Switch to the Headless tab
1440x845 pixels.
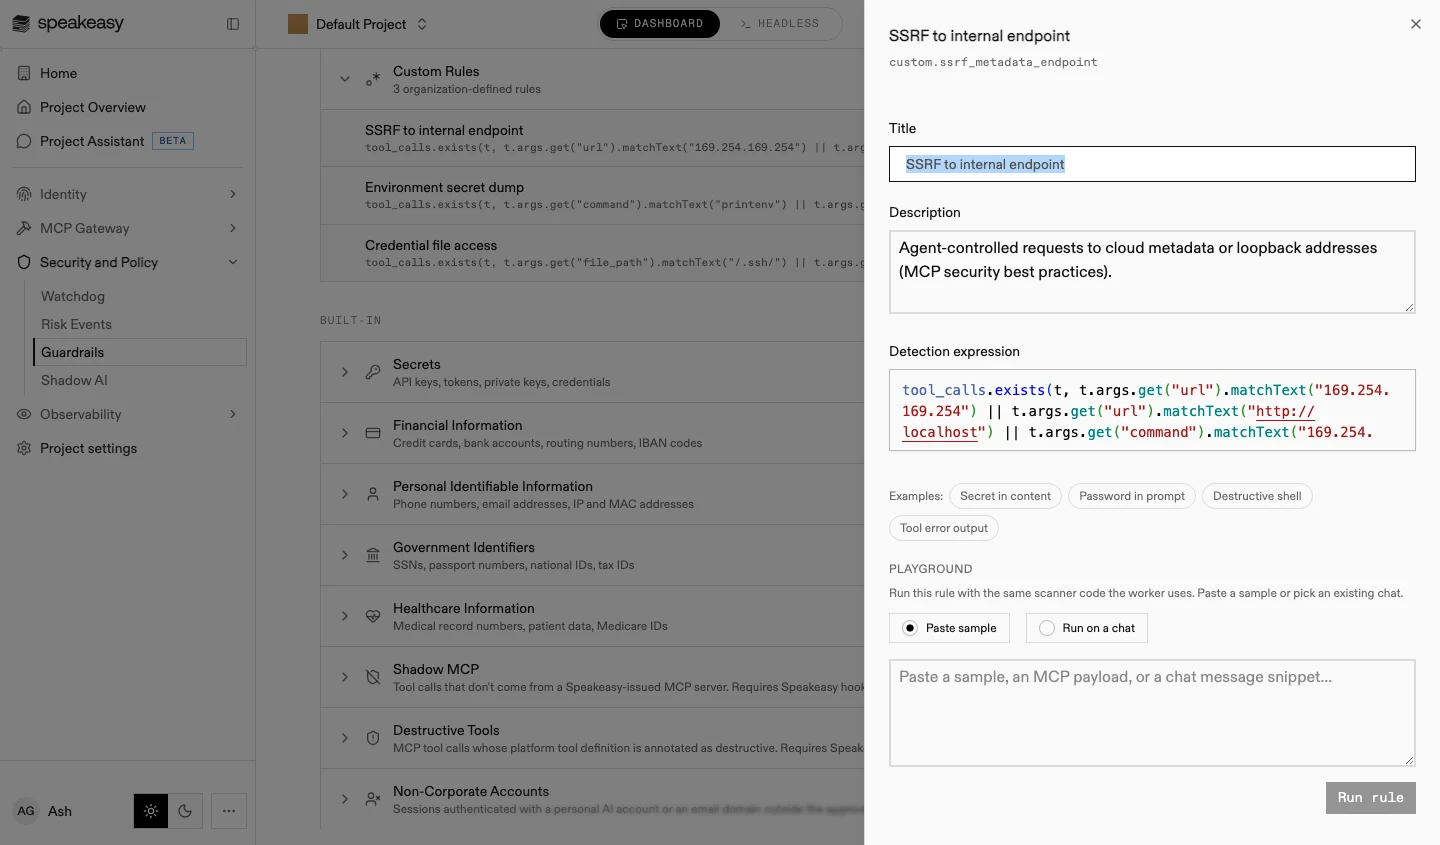(779, 24)
